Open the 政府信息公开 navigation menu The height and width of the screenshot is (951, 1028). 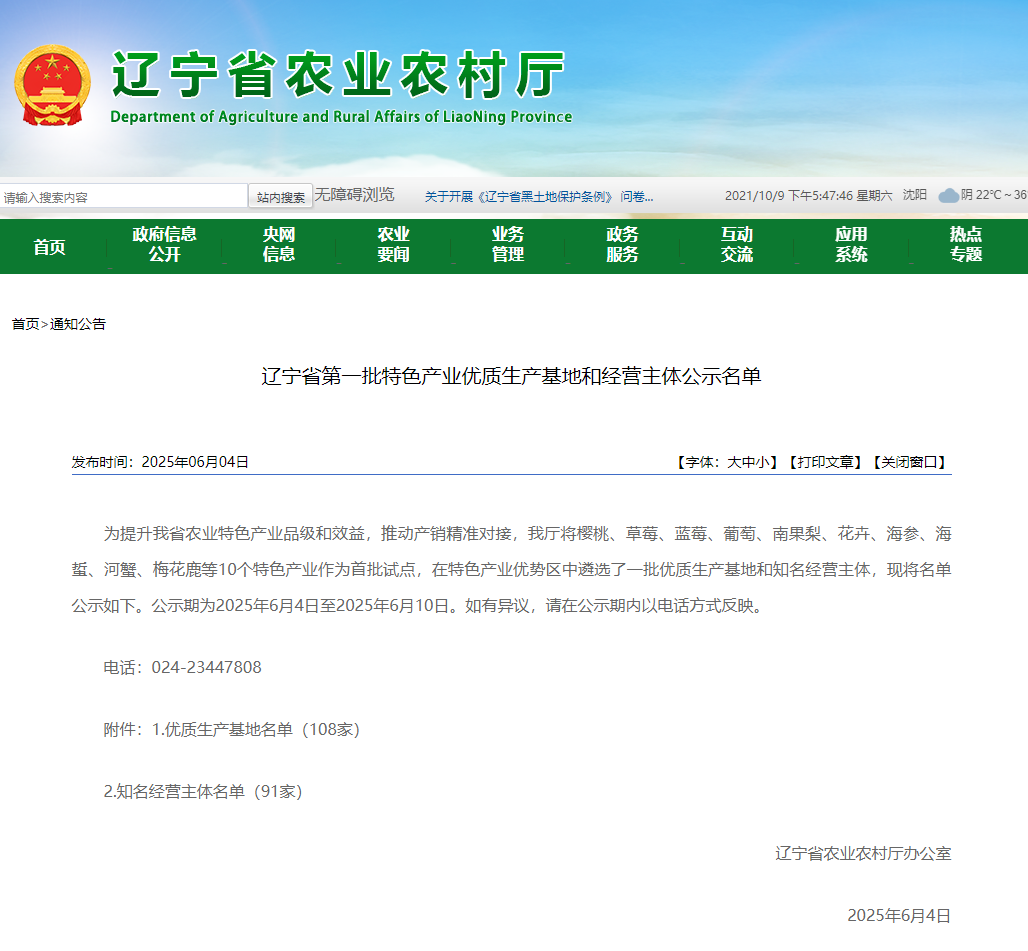click(x=164, y=245)
